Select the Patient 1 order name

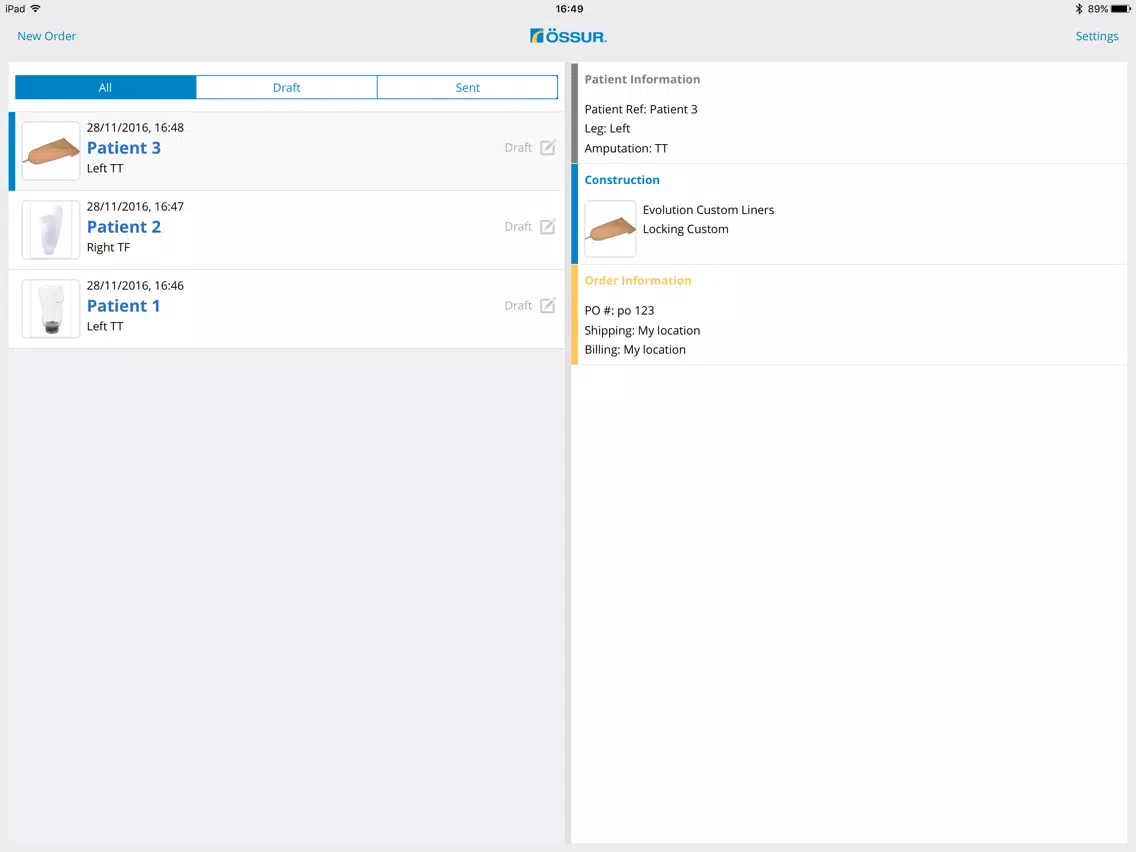coord(123,306)
